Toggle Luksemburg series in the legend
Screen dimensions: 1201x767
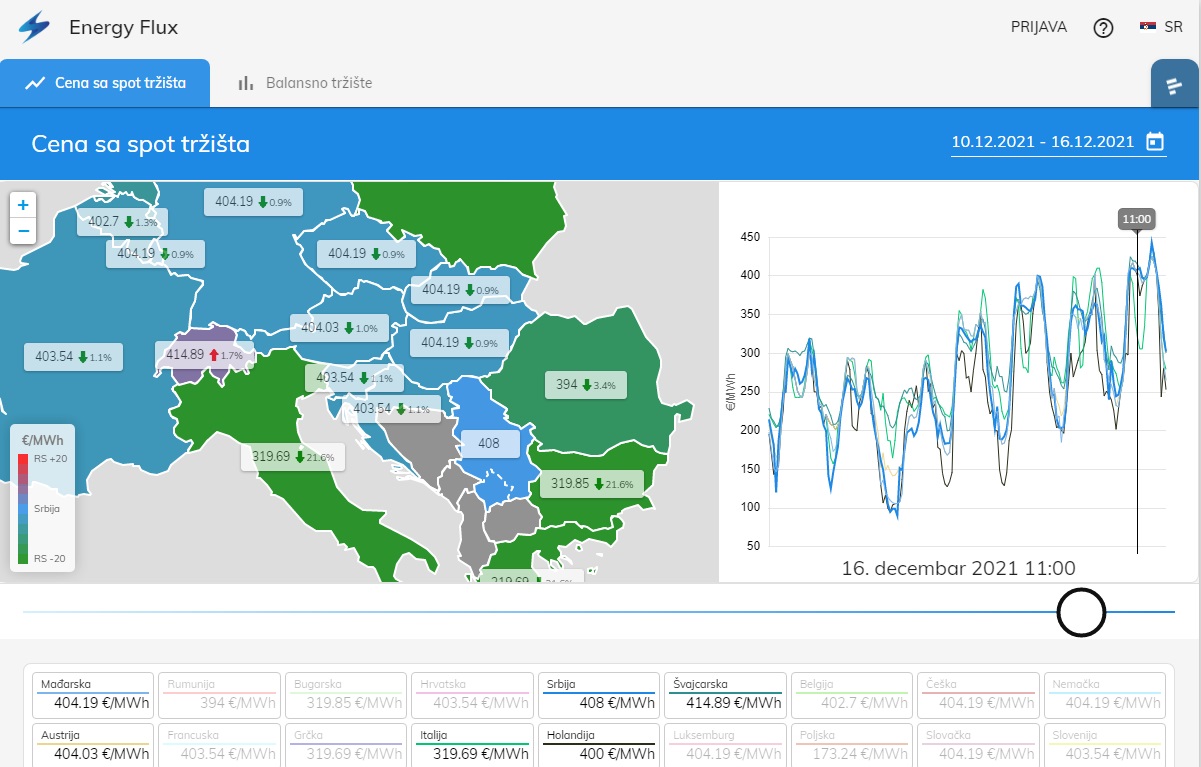coord(725,745)
